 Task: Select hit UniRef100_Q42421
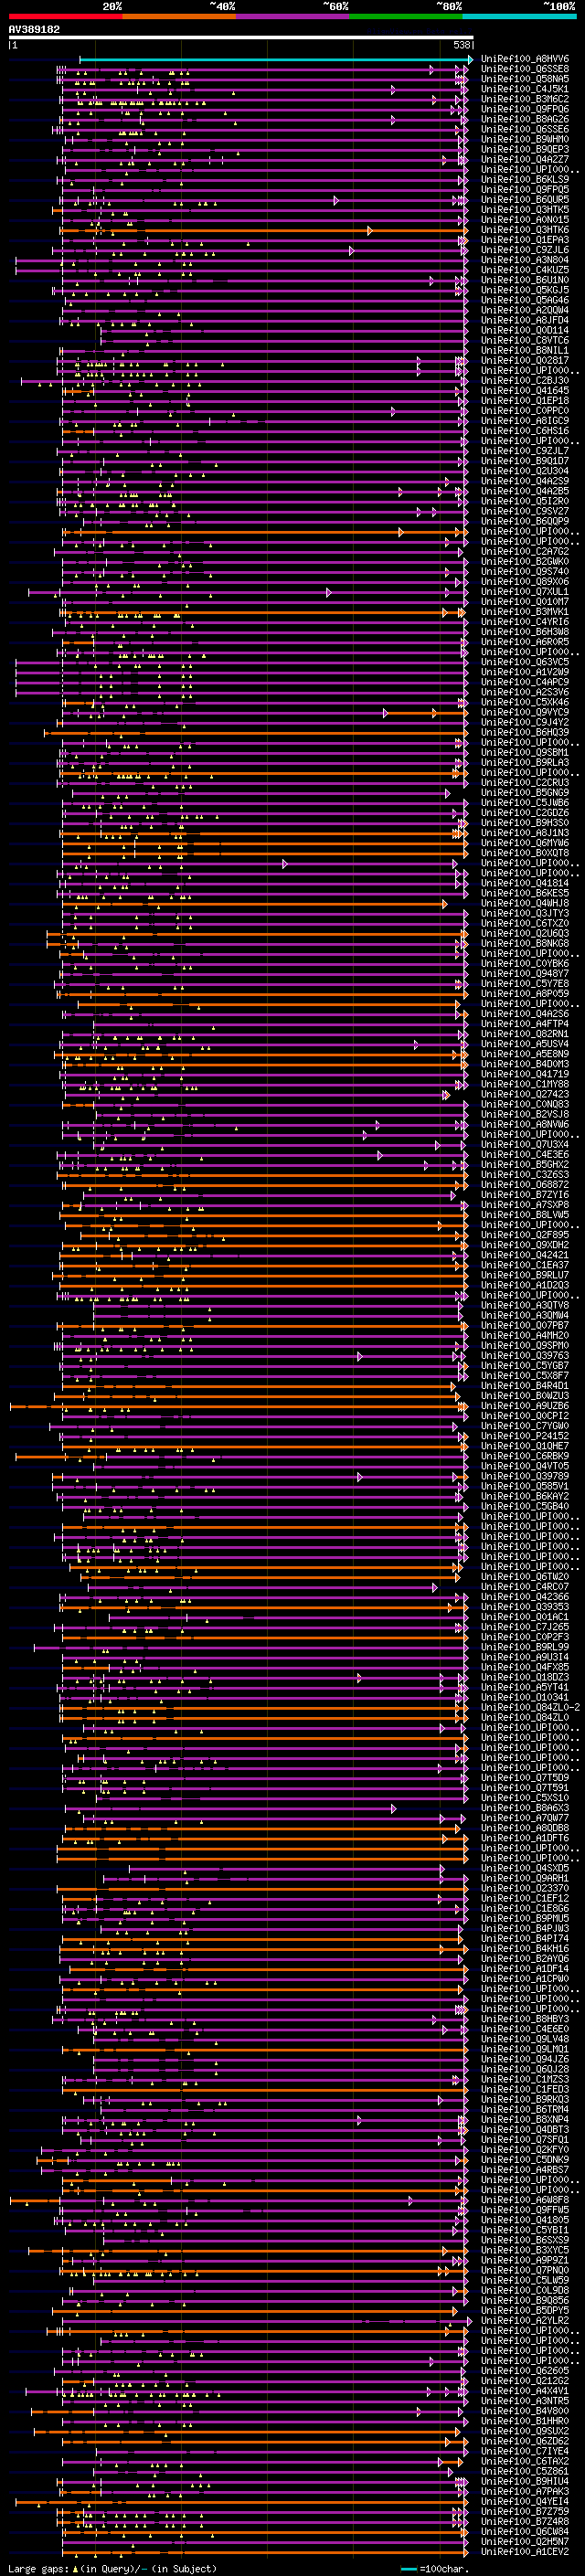point(525,1255)
